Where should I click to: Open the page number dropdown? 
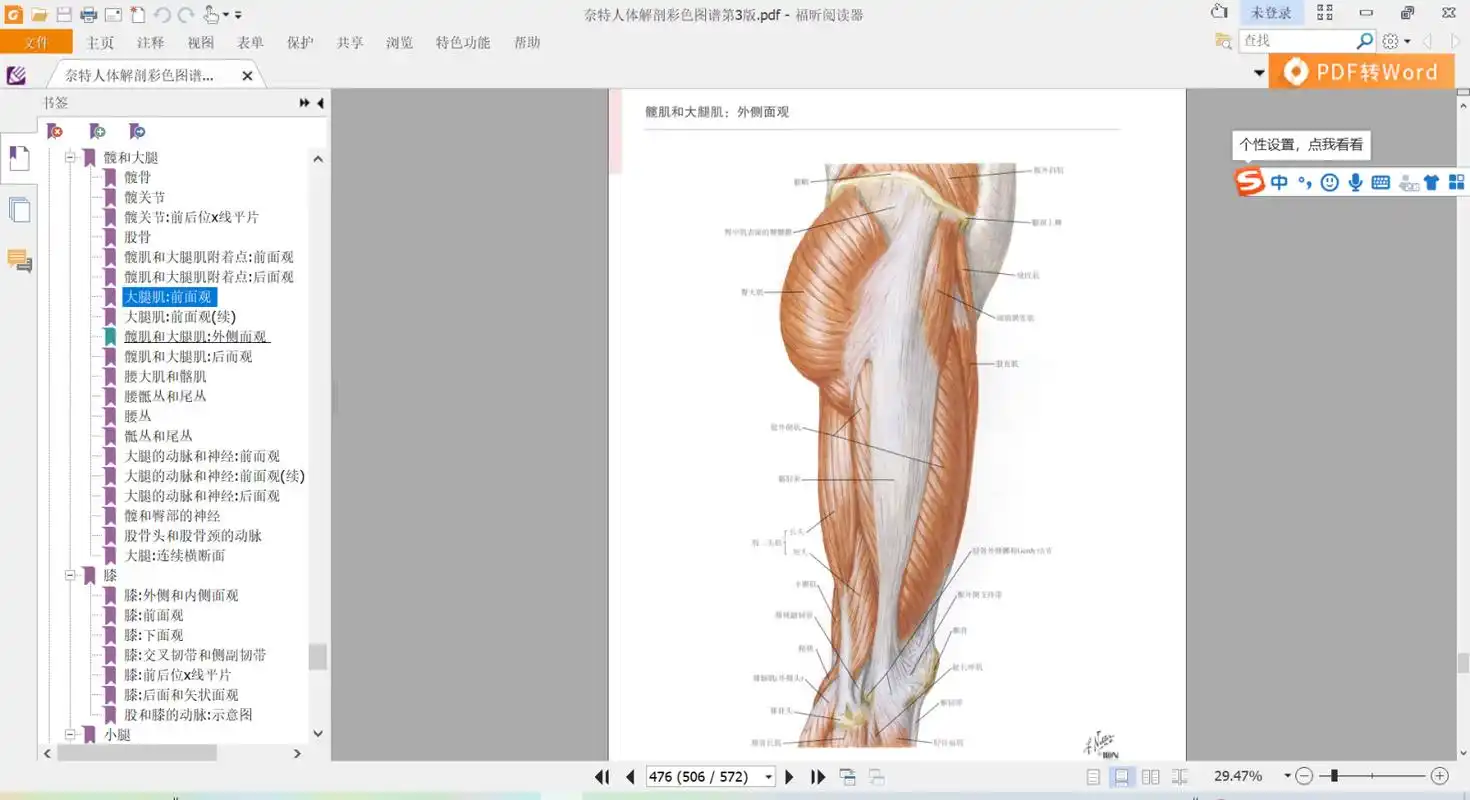[766, 776]
